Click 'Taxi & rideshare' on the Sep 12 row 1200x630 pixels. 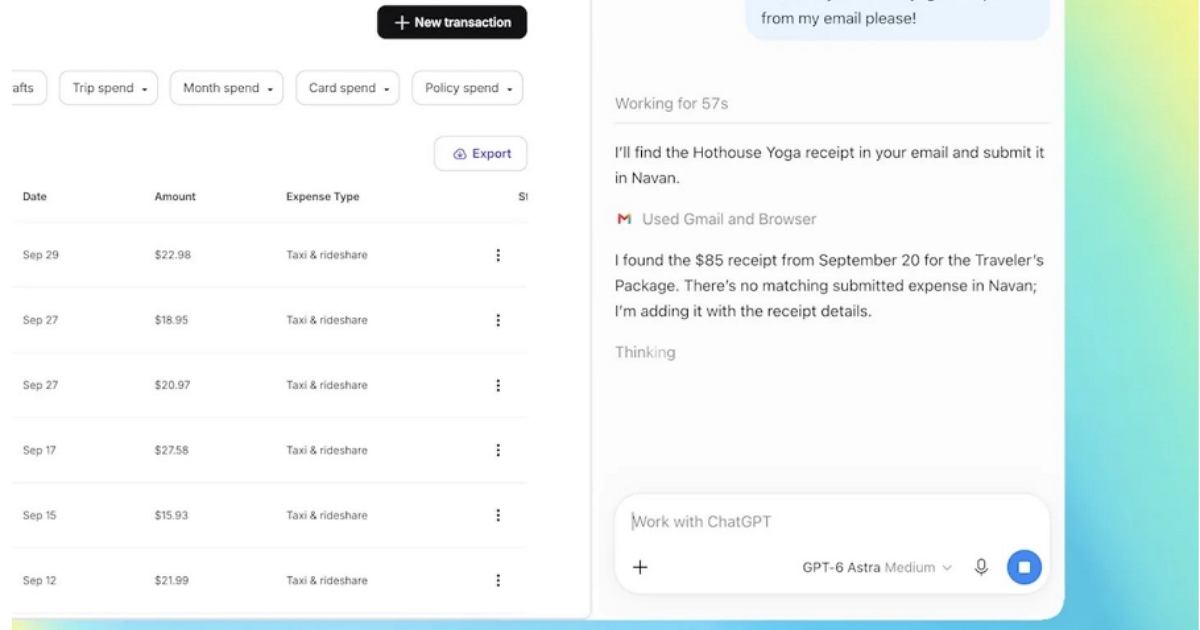tap(327, 580)
